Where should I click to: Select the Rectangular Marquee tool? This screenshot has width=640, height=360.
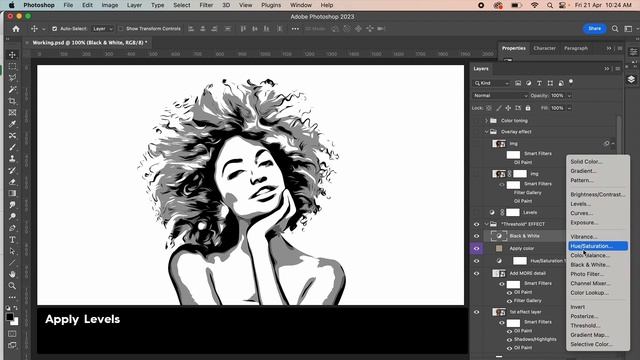tap(12, 66)
